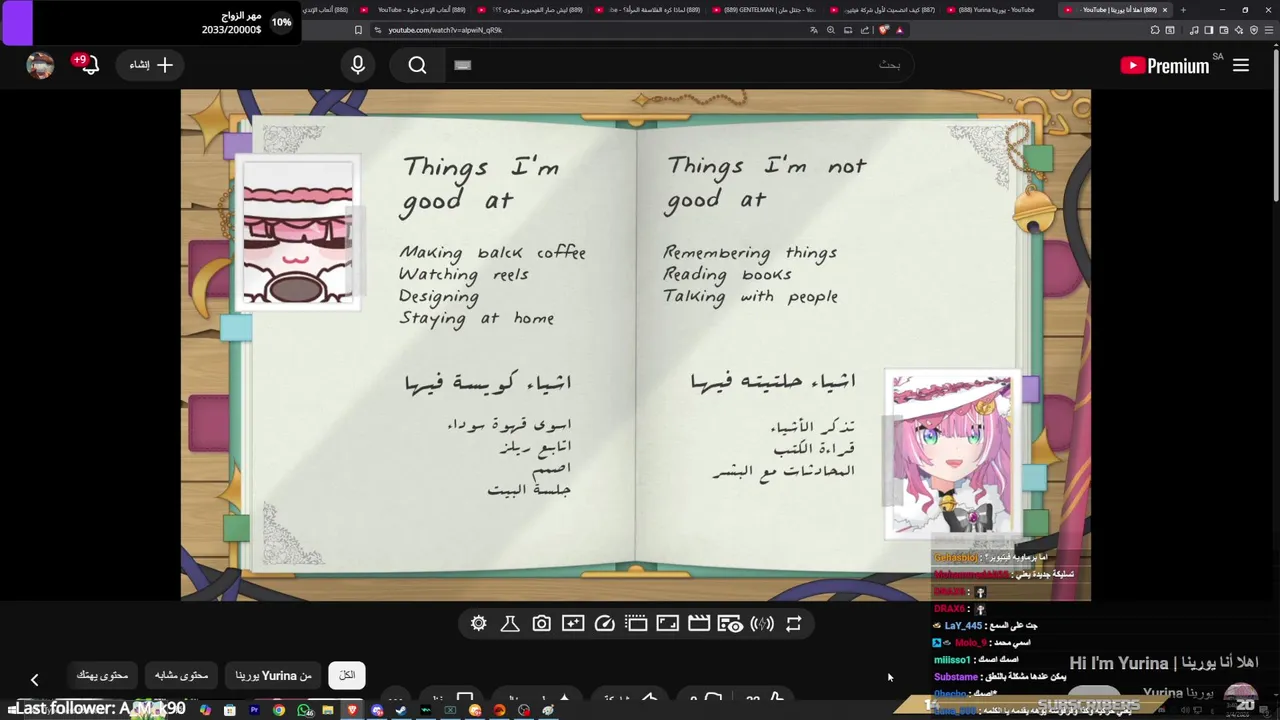Open the YouTube account avatar menu
This screenshot has height=720, width=1280.
[x=40, y=65]
